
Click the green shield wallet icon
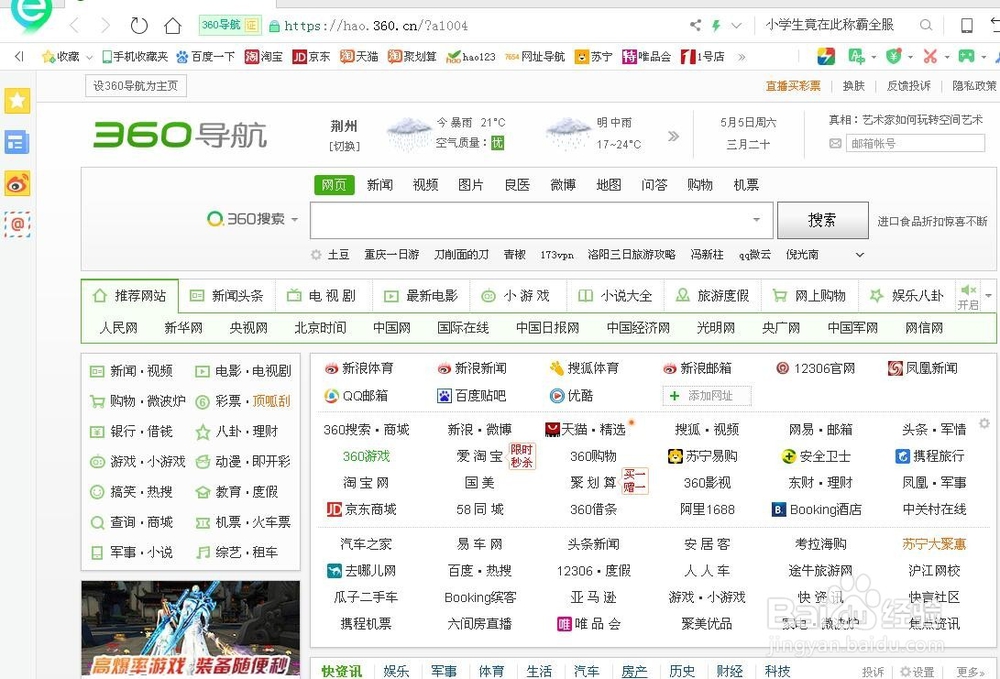pos(893,57)
